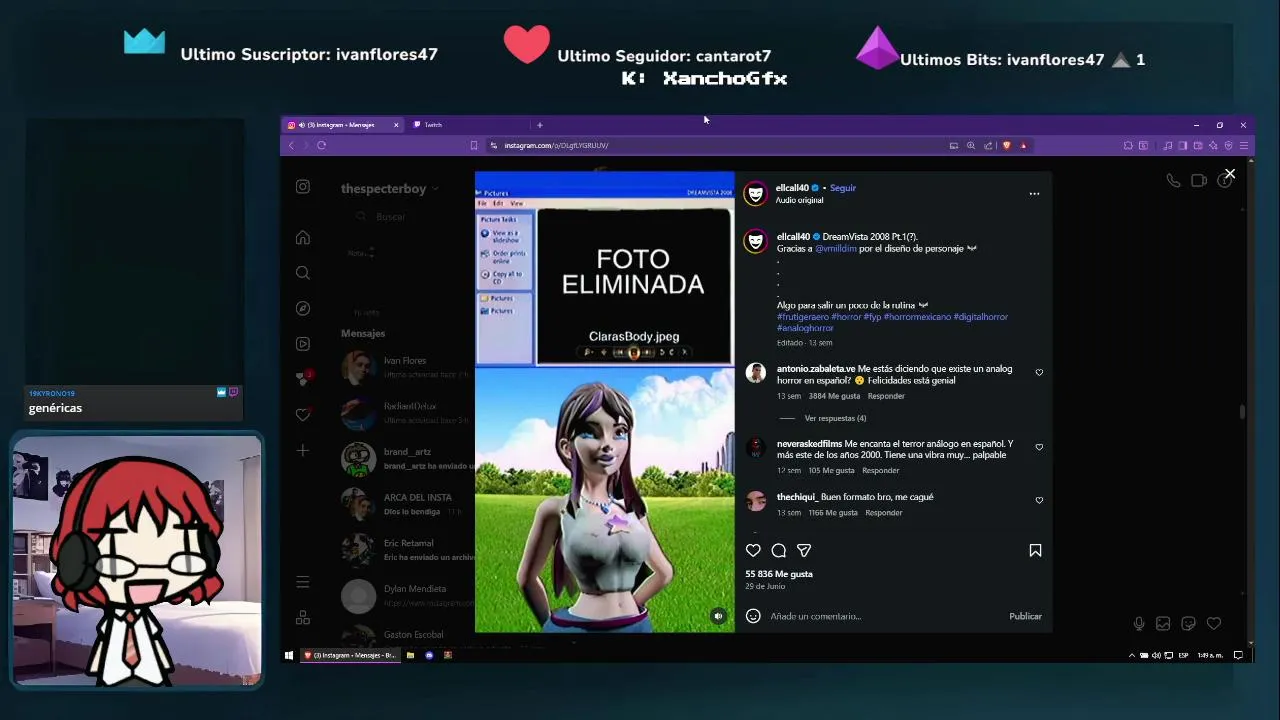Screen dimensions: 1280x720
Task: Open the #frutigeraero hashtag
Action: [x=802, y=317]
